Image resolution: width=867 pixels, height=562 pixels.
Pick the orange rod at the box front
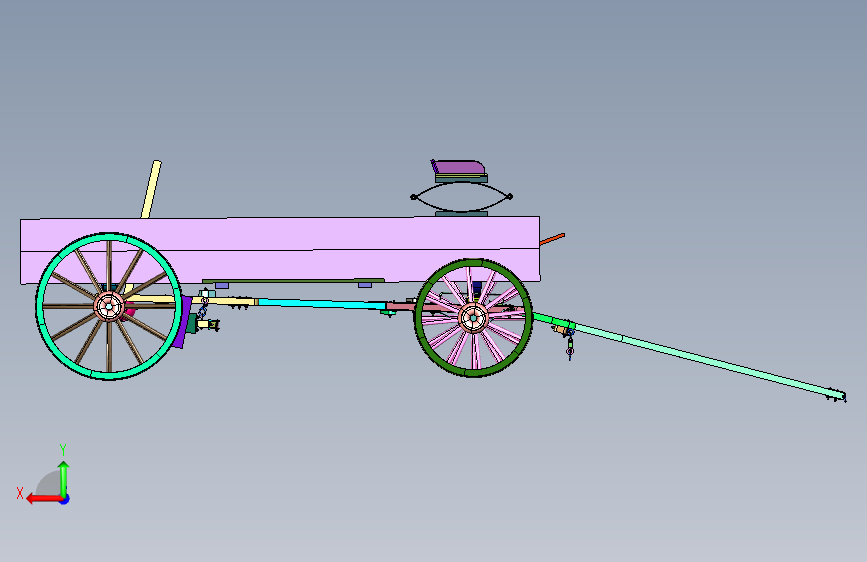pyautogui.click(x=552, y=239)
